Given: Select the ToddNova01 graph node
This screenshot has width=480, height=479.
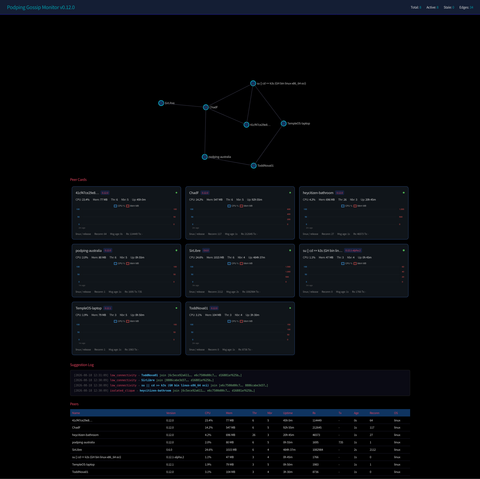Looking at the screenshot, I should pyautogui.click(x=253, y=165).
